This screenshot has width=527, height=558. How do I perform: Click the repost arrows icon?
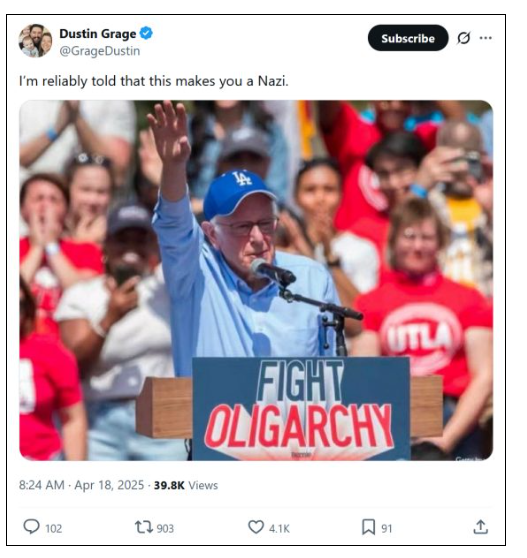click(144, 527)
